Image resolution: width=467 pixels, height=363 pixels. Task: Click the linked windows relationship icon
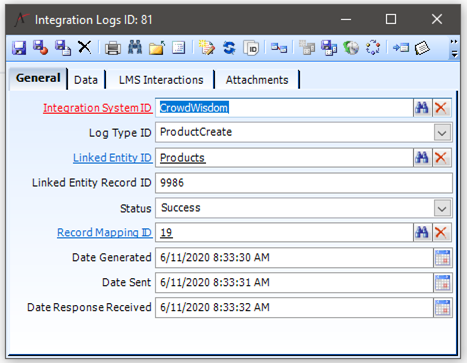click(279, 48)
